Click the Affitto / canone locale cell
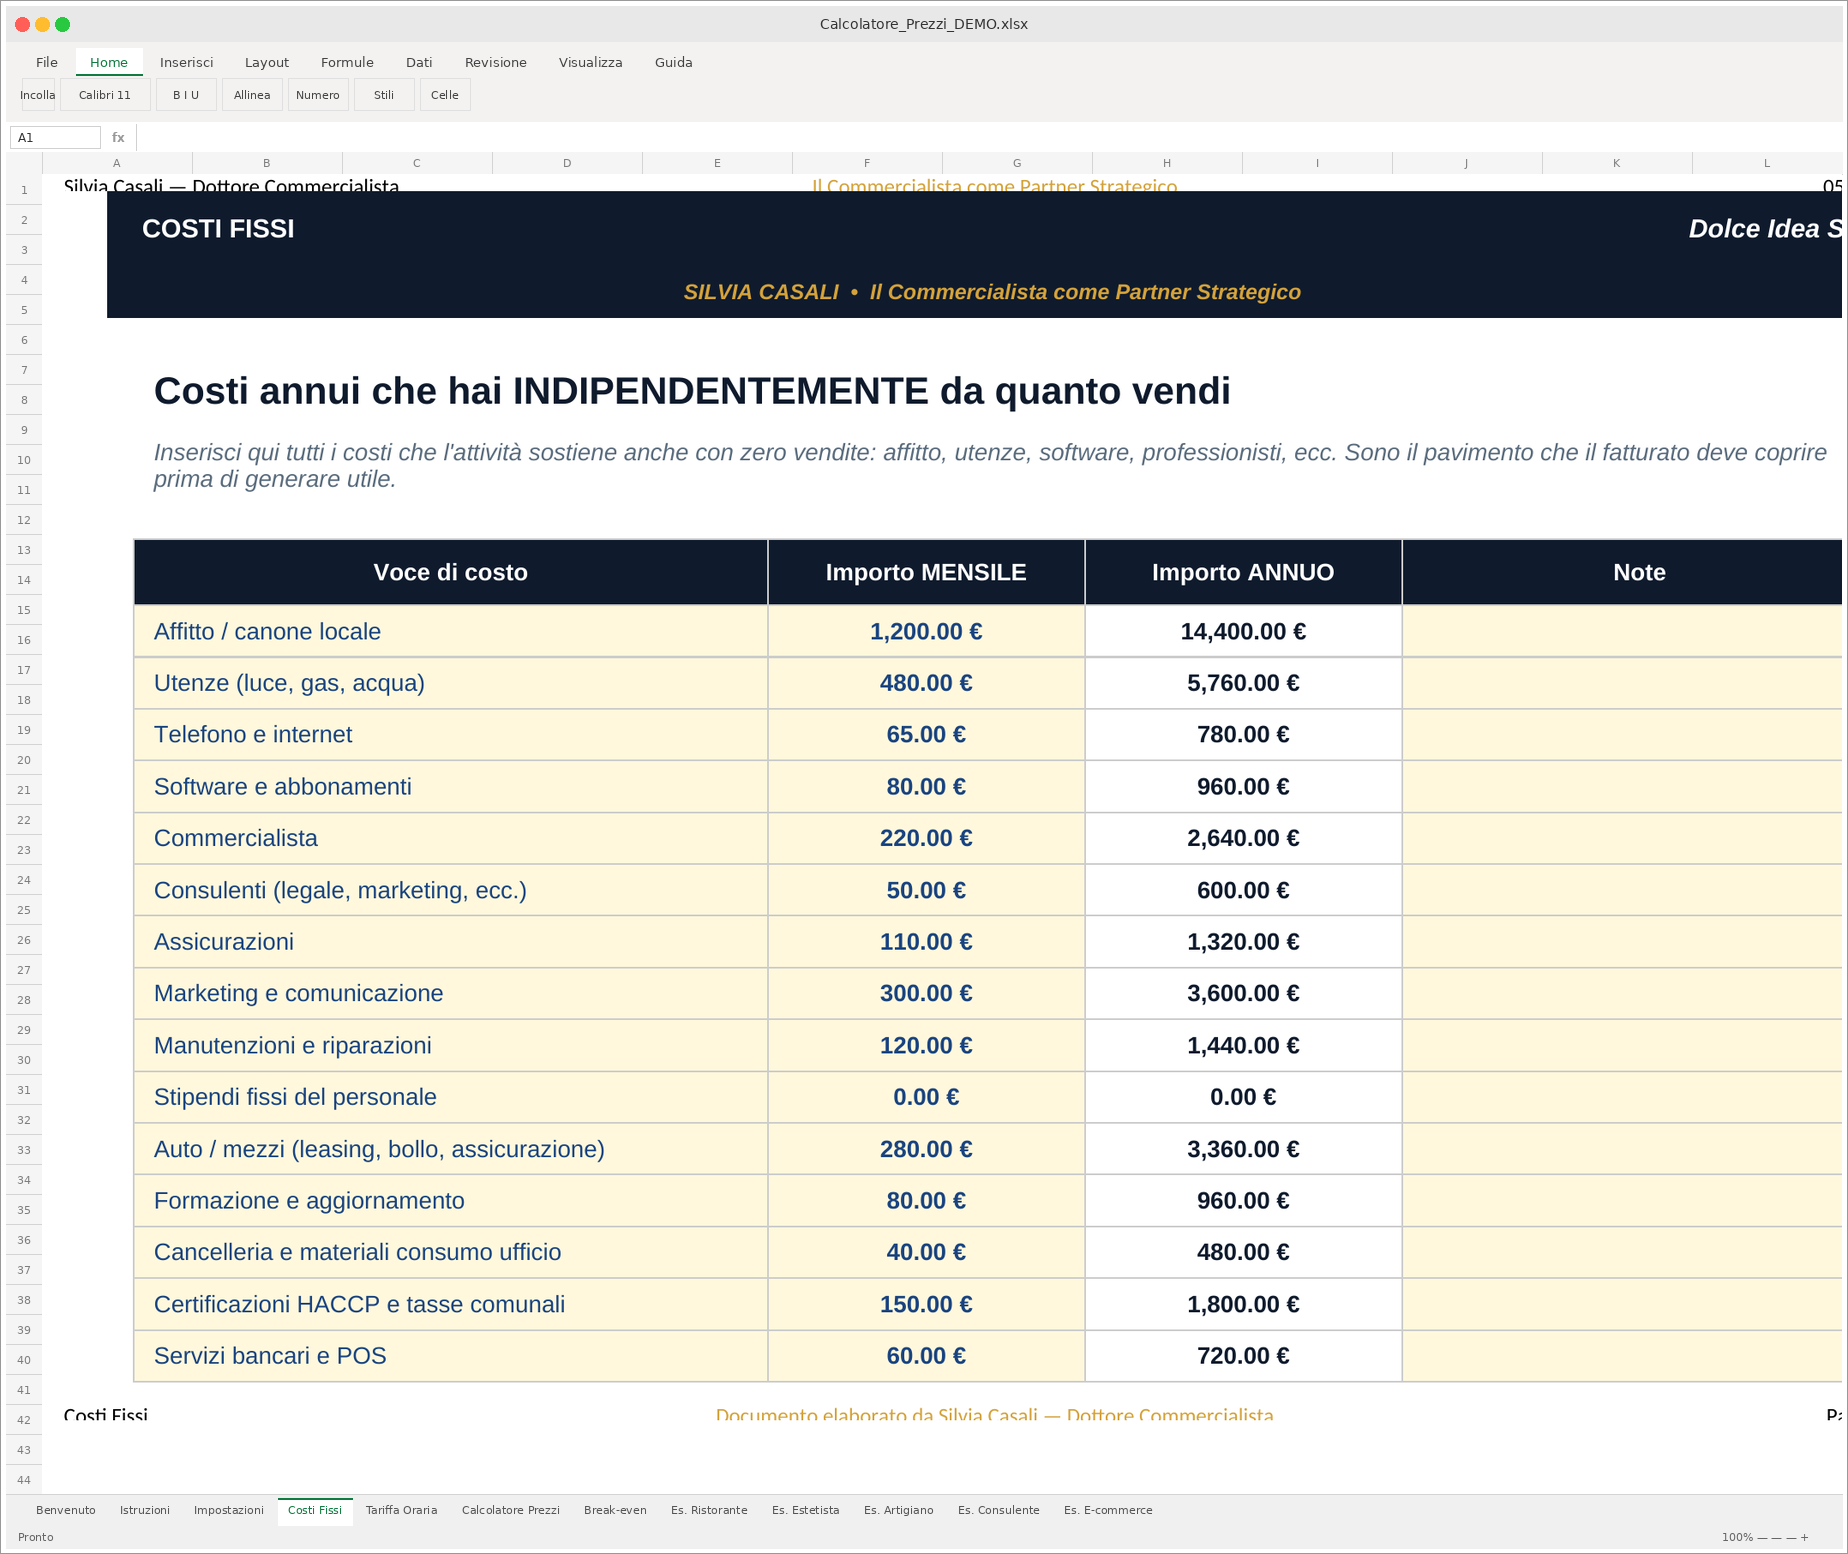This screenshot has width=1848, height=1554. 451,631
